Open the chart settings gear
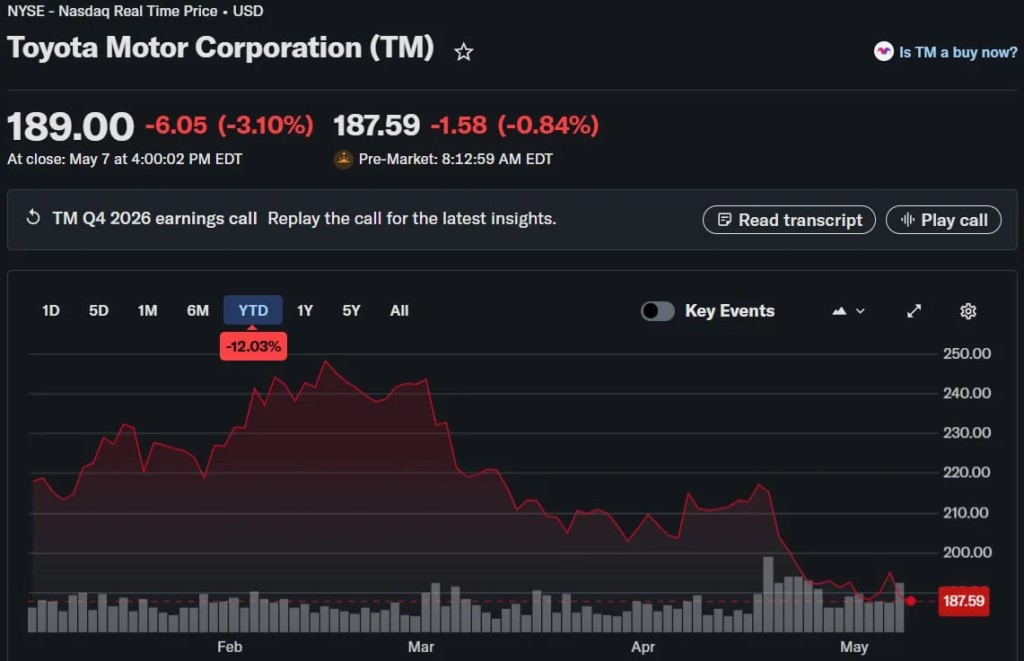This screenshot has height=661, width=1024. 968,311
